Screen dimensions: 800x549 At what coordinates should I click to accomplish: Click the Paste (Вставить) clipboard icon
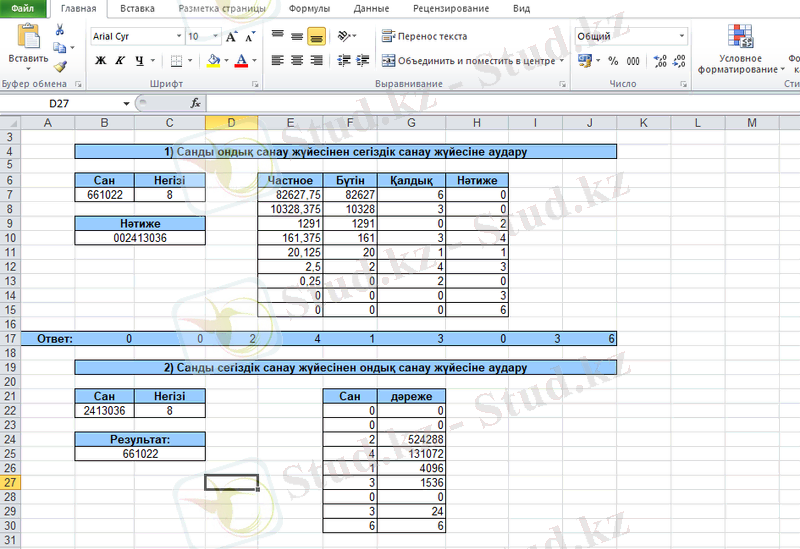(29, 40)
